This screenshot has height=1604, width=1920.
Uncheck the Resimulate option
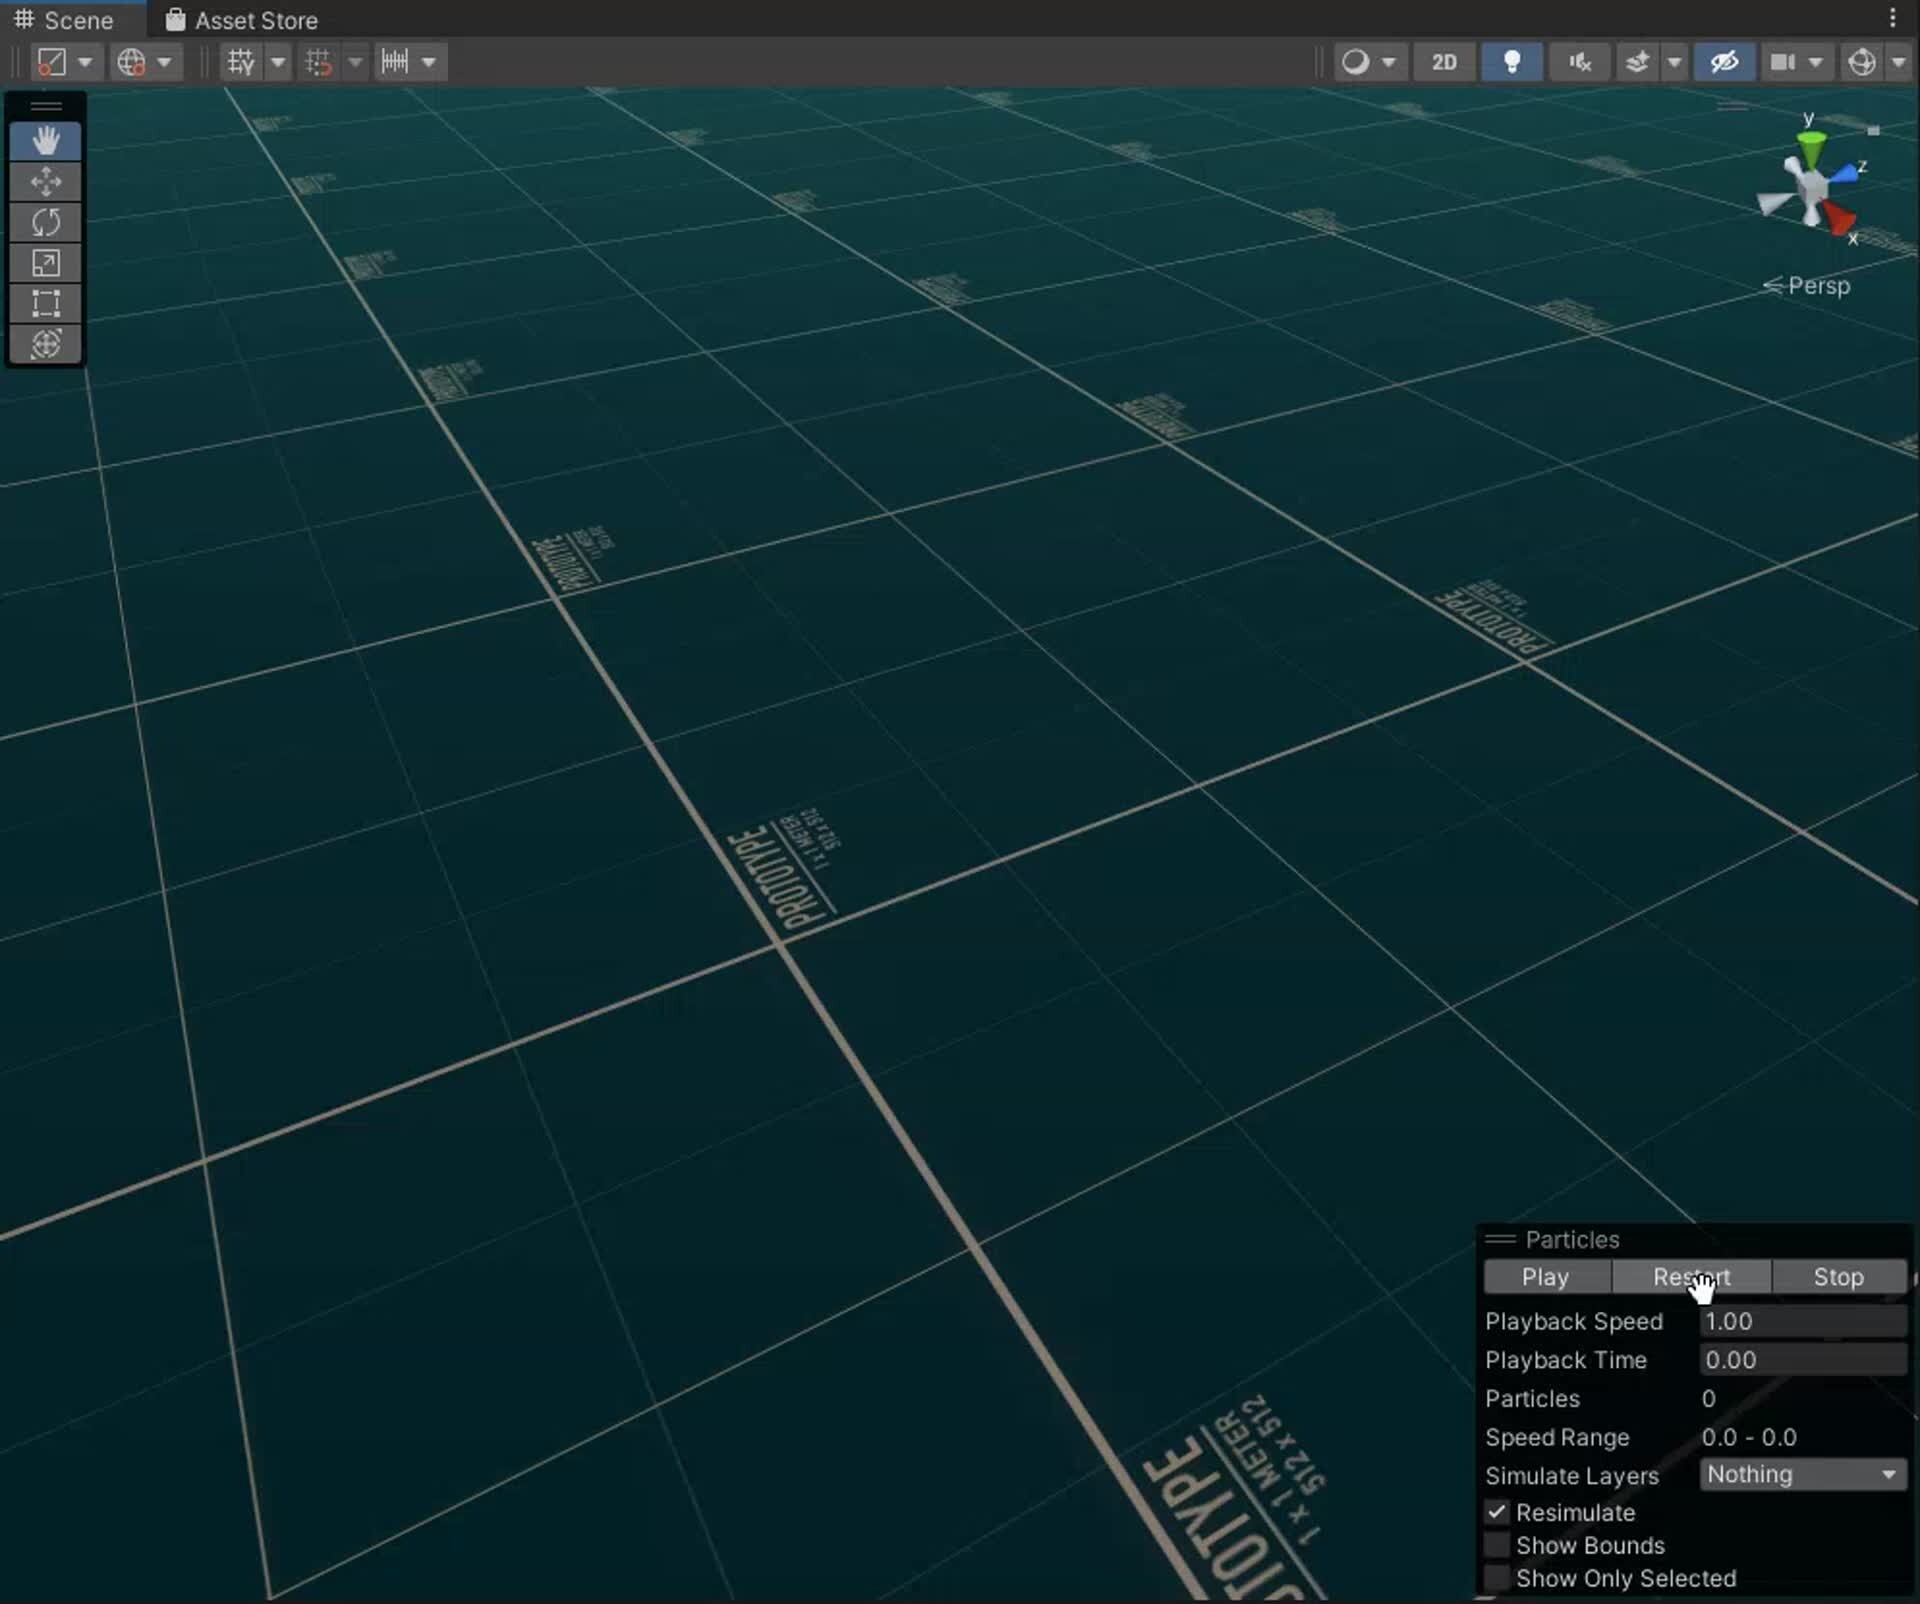click(x=1498, y=1512)
